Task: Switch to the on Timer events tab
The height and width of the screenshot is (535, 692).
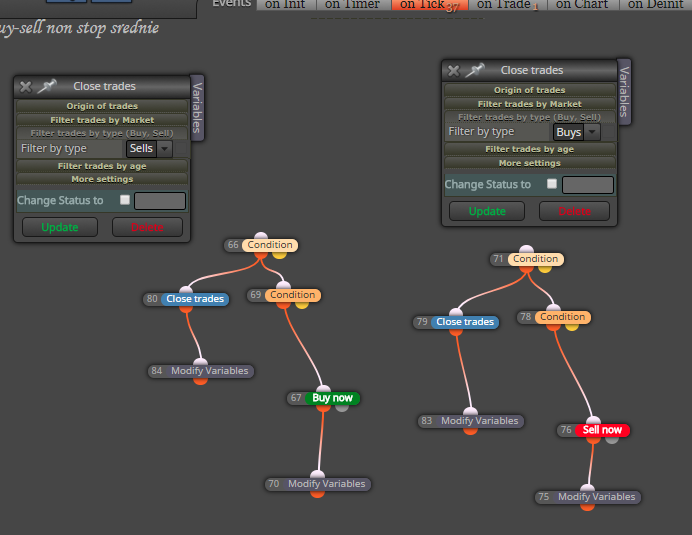Action: 353,4
